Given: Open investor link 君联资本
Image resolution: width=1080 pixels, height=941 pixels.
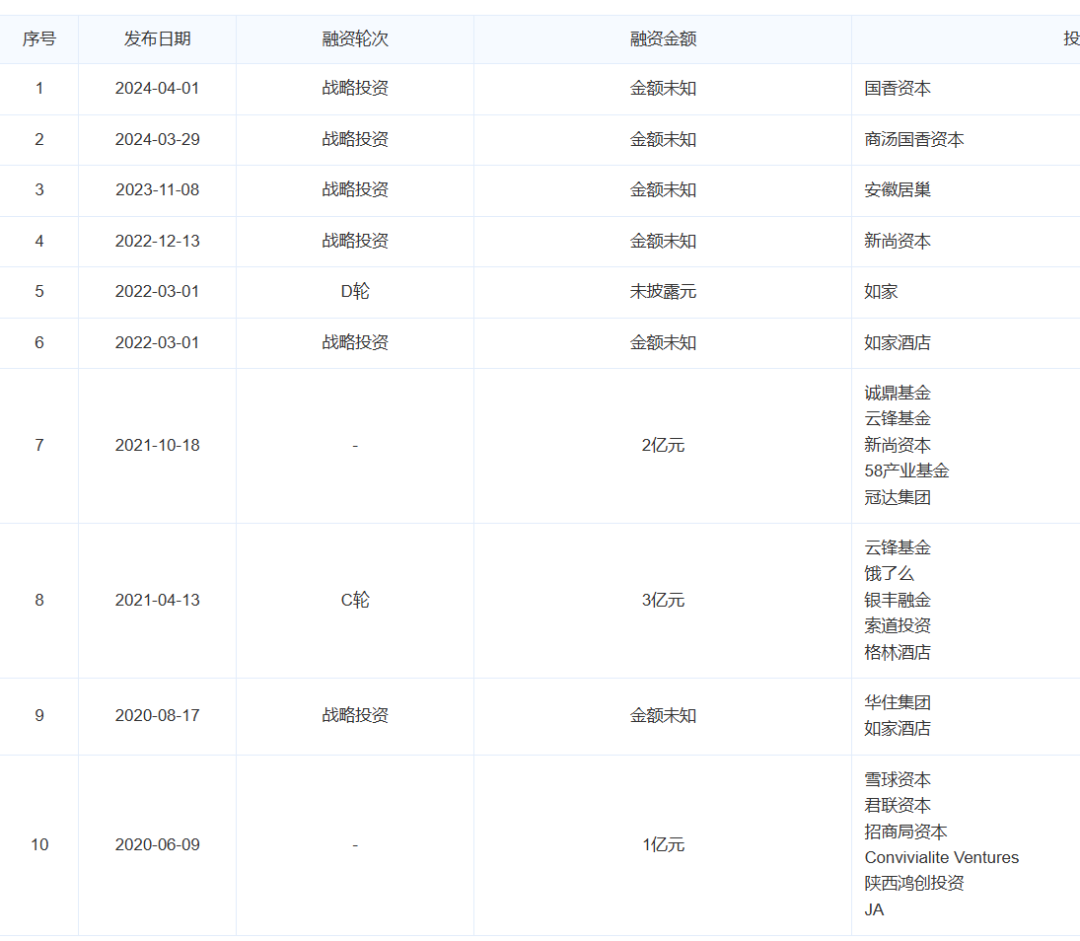Looking at the screenshot, I should coord(897,806).
